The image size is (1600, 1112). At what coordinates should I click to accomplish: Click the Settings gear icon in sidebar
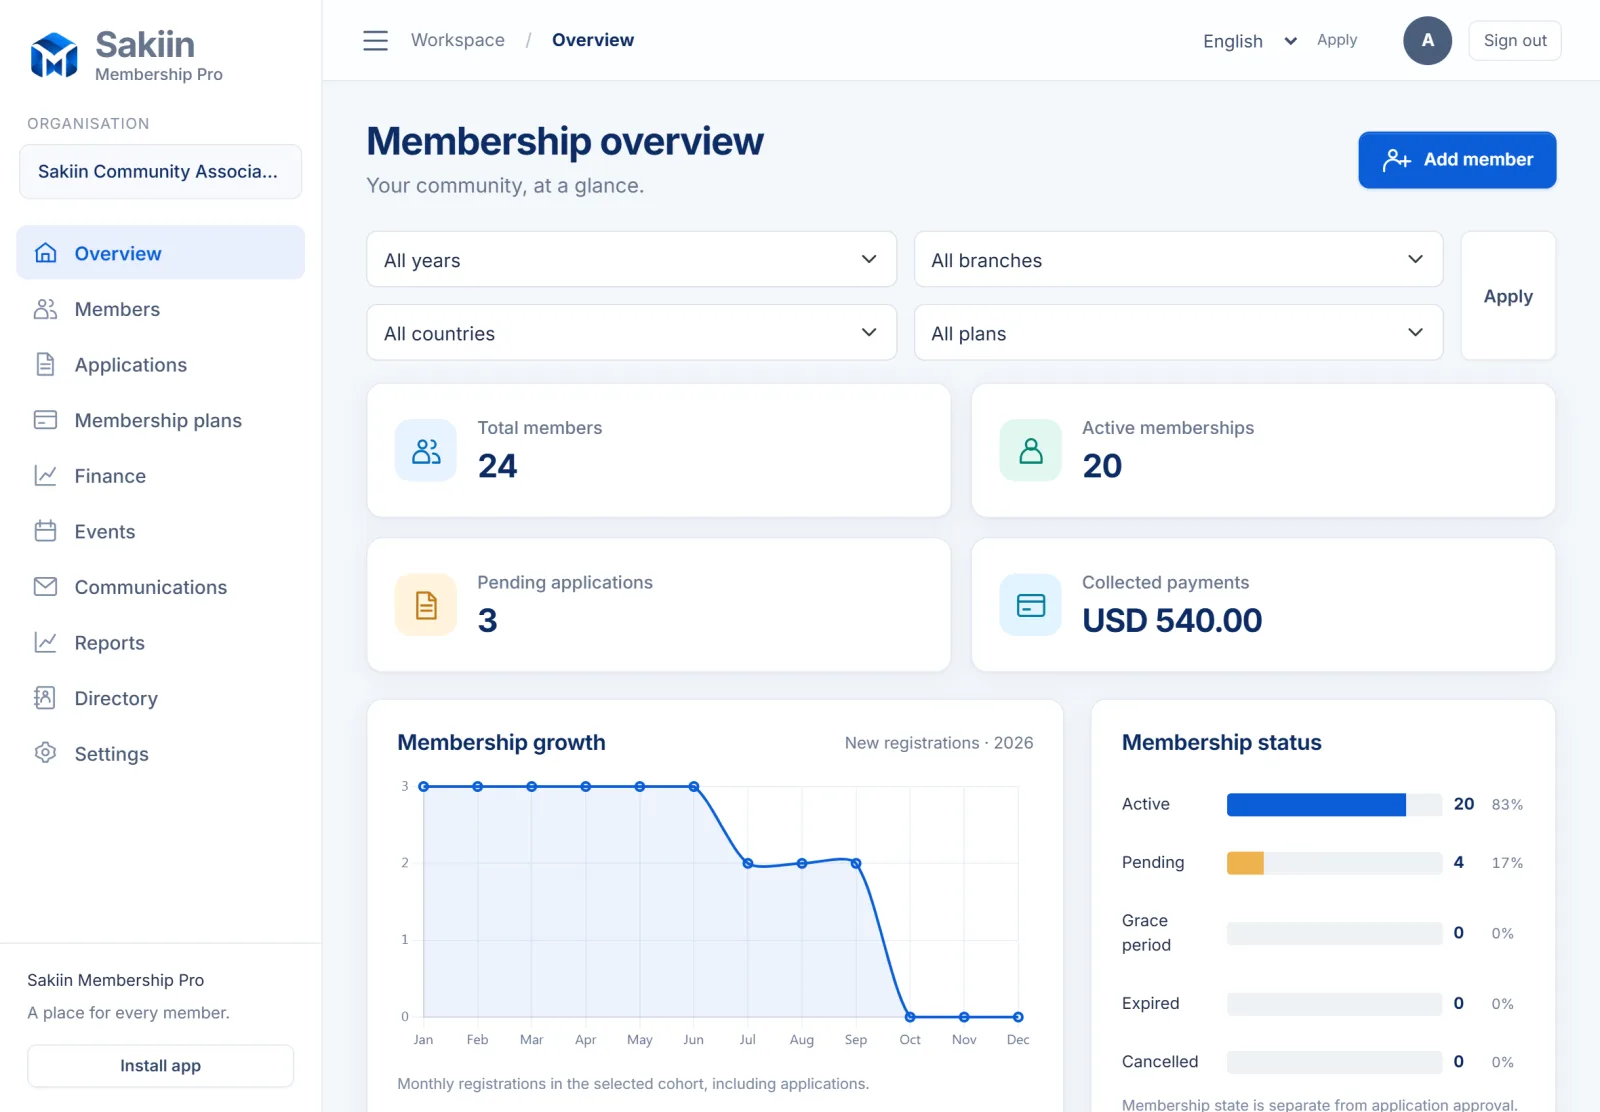(45, 752)
